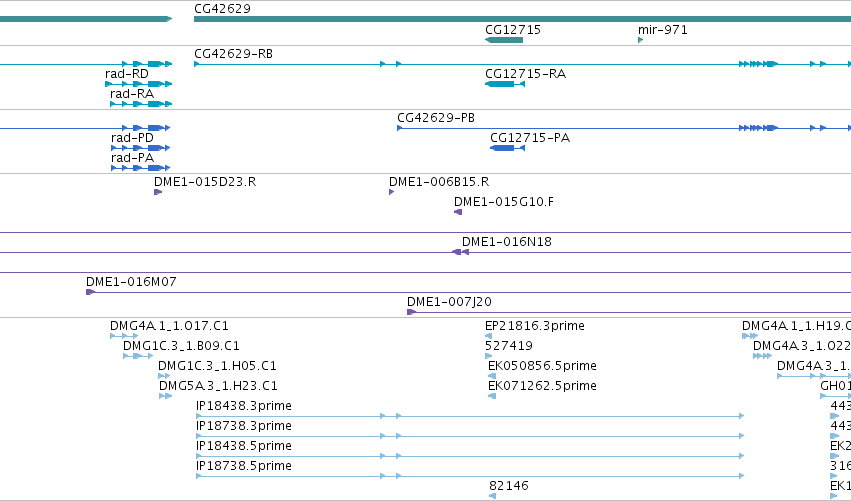Open the CG42629-RB transcript label
This screenshot has height=501, width=851.
(233, 54)
